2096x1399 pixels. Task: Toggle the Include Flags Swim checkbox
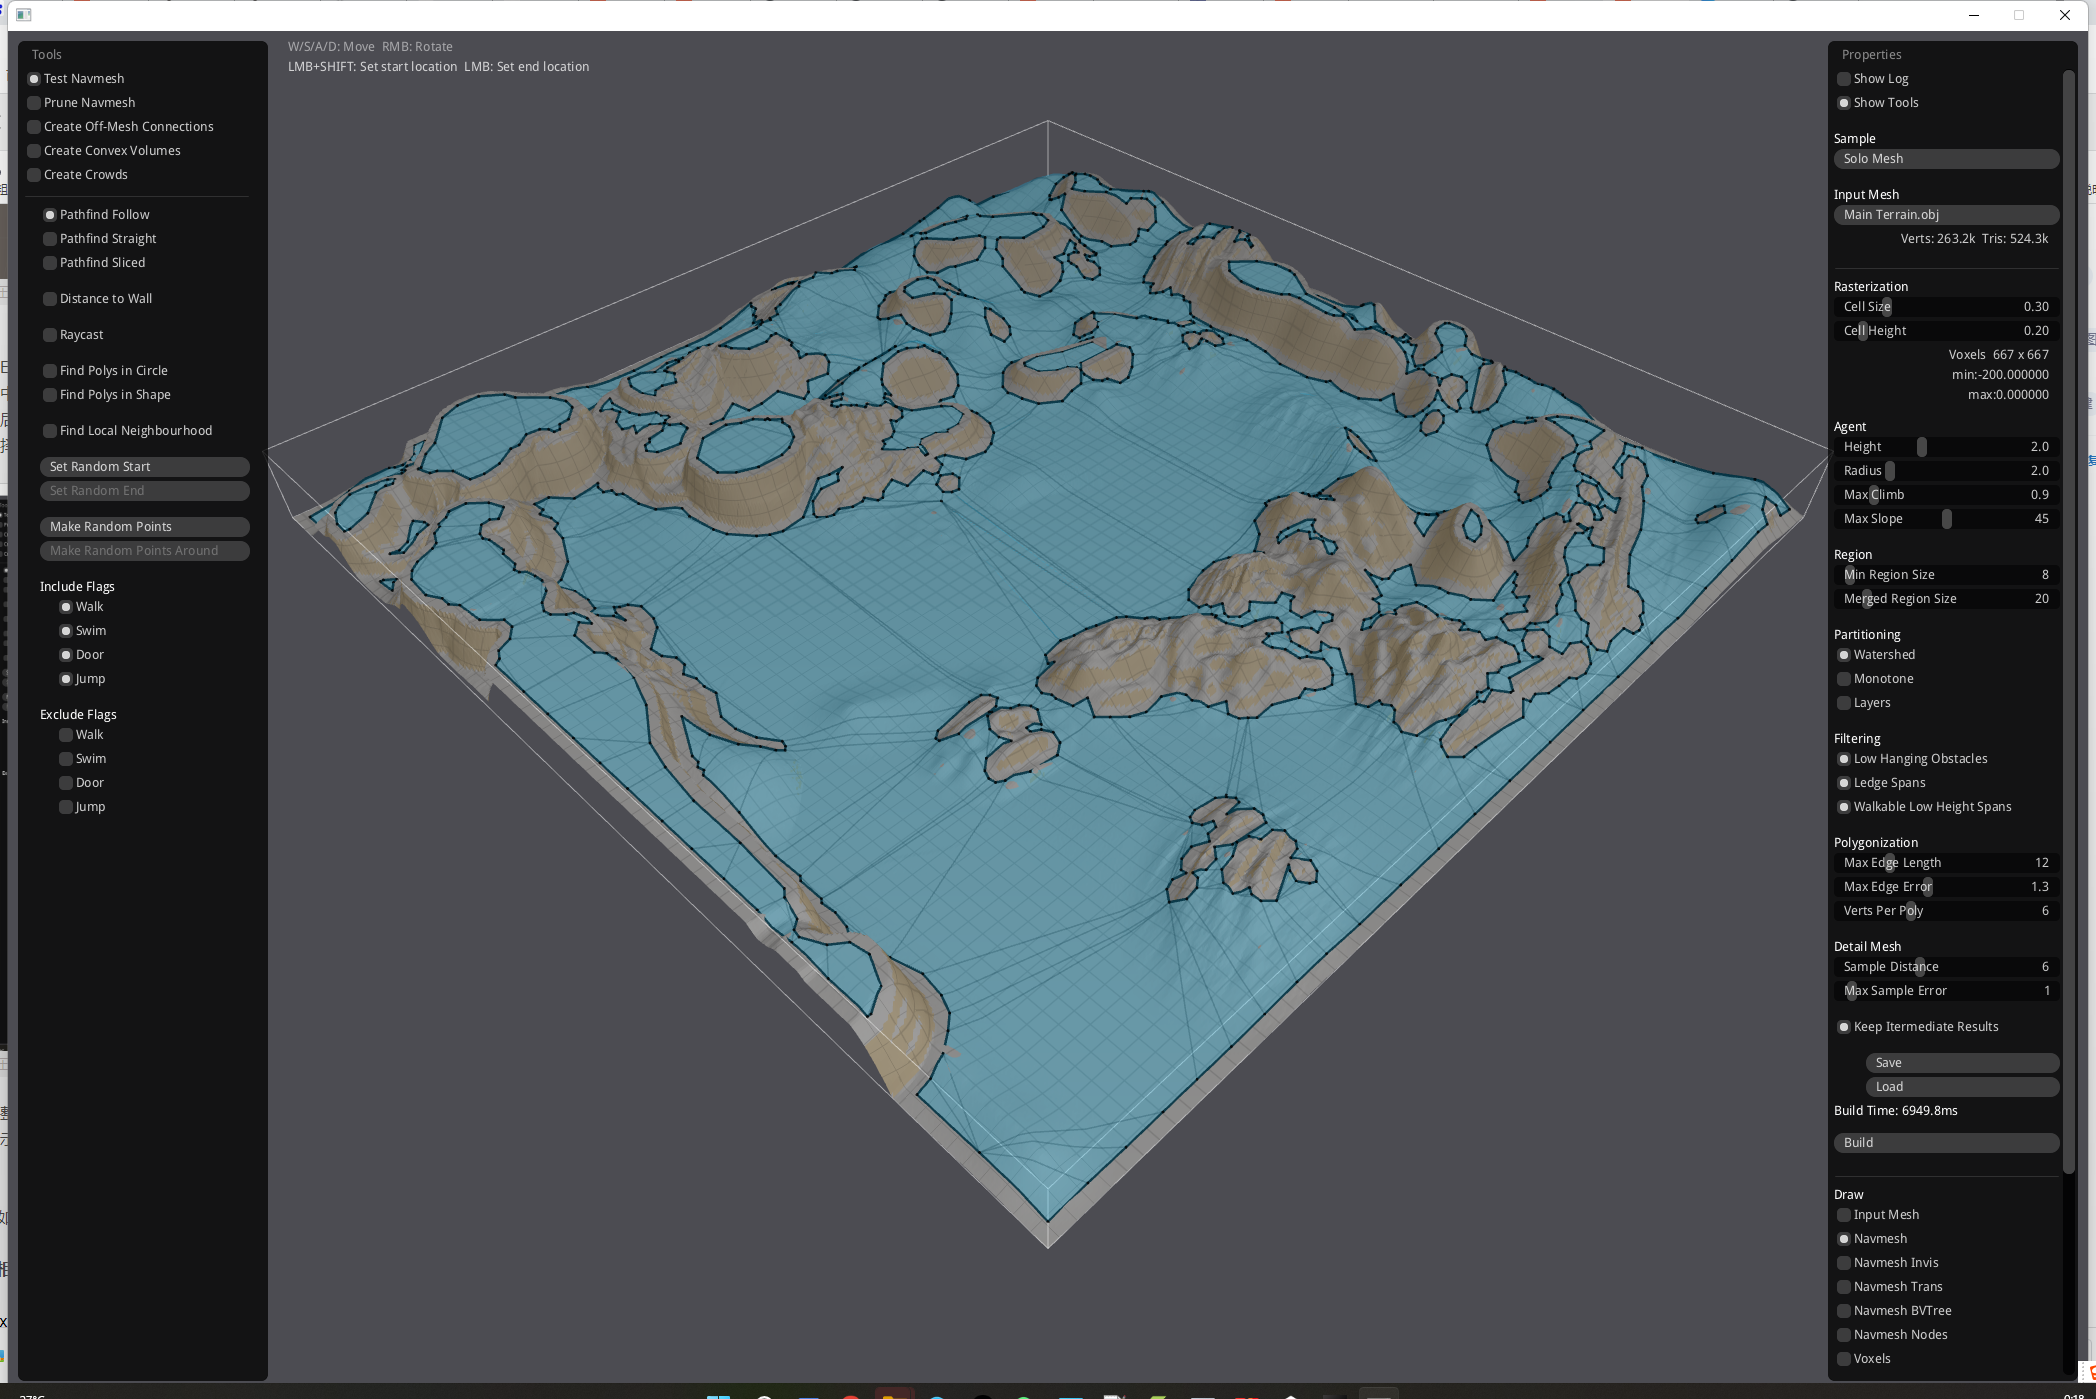(x=66, y=631)
